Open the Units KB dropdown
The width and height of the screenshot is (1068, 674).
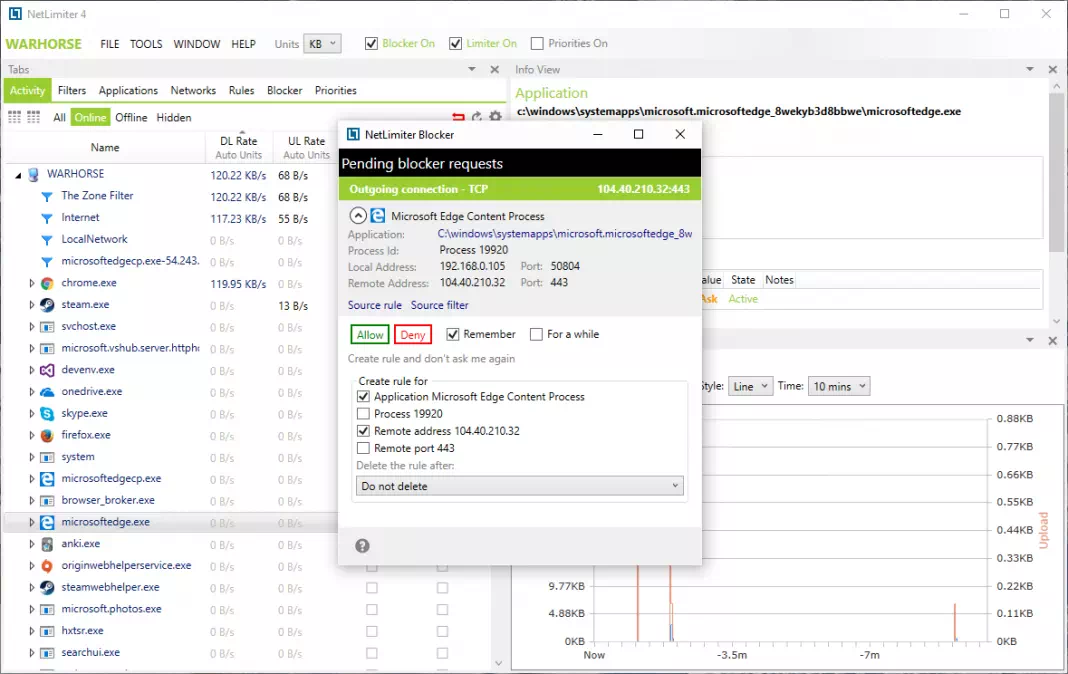pos(321,44)
